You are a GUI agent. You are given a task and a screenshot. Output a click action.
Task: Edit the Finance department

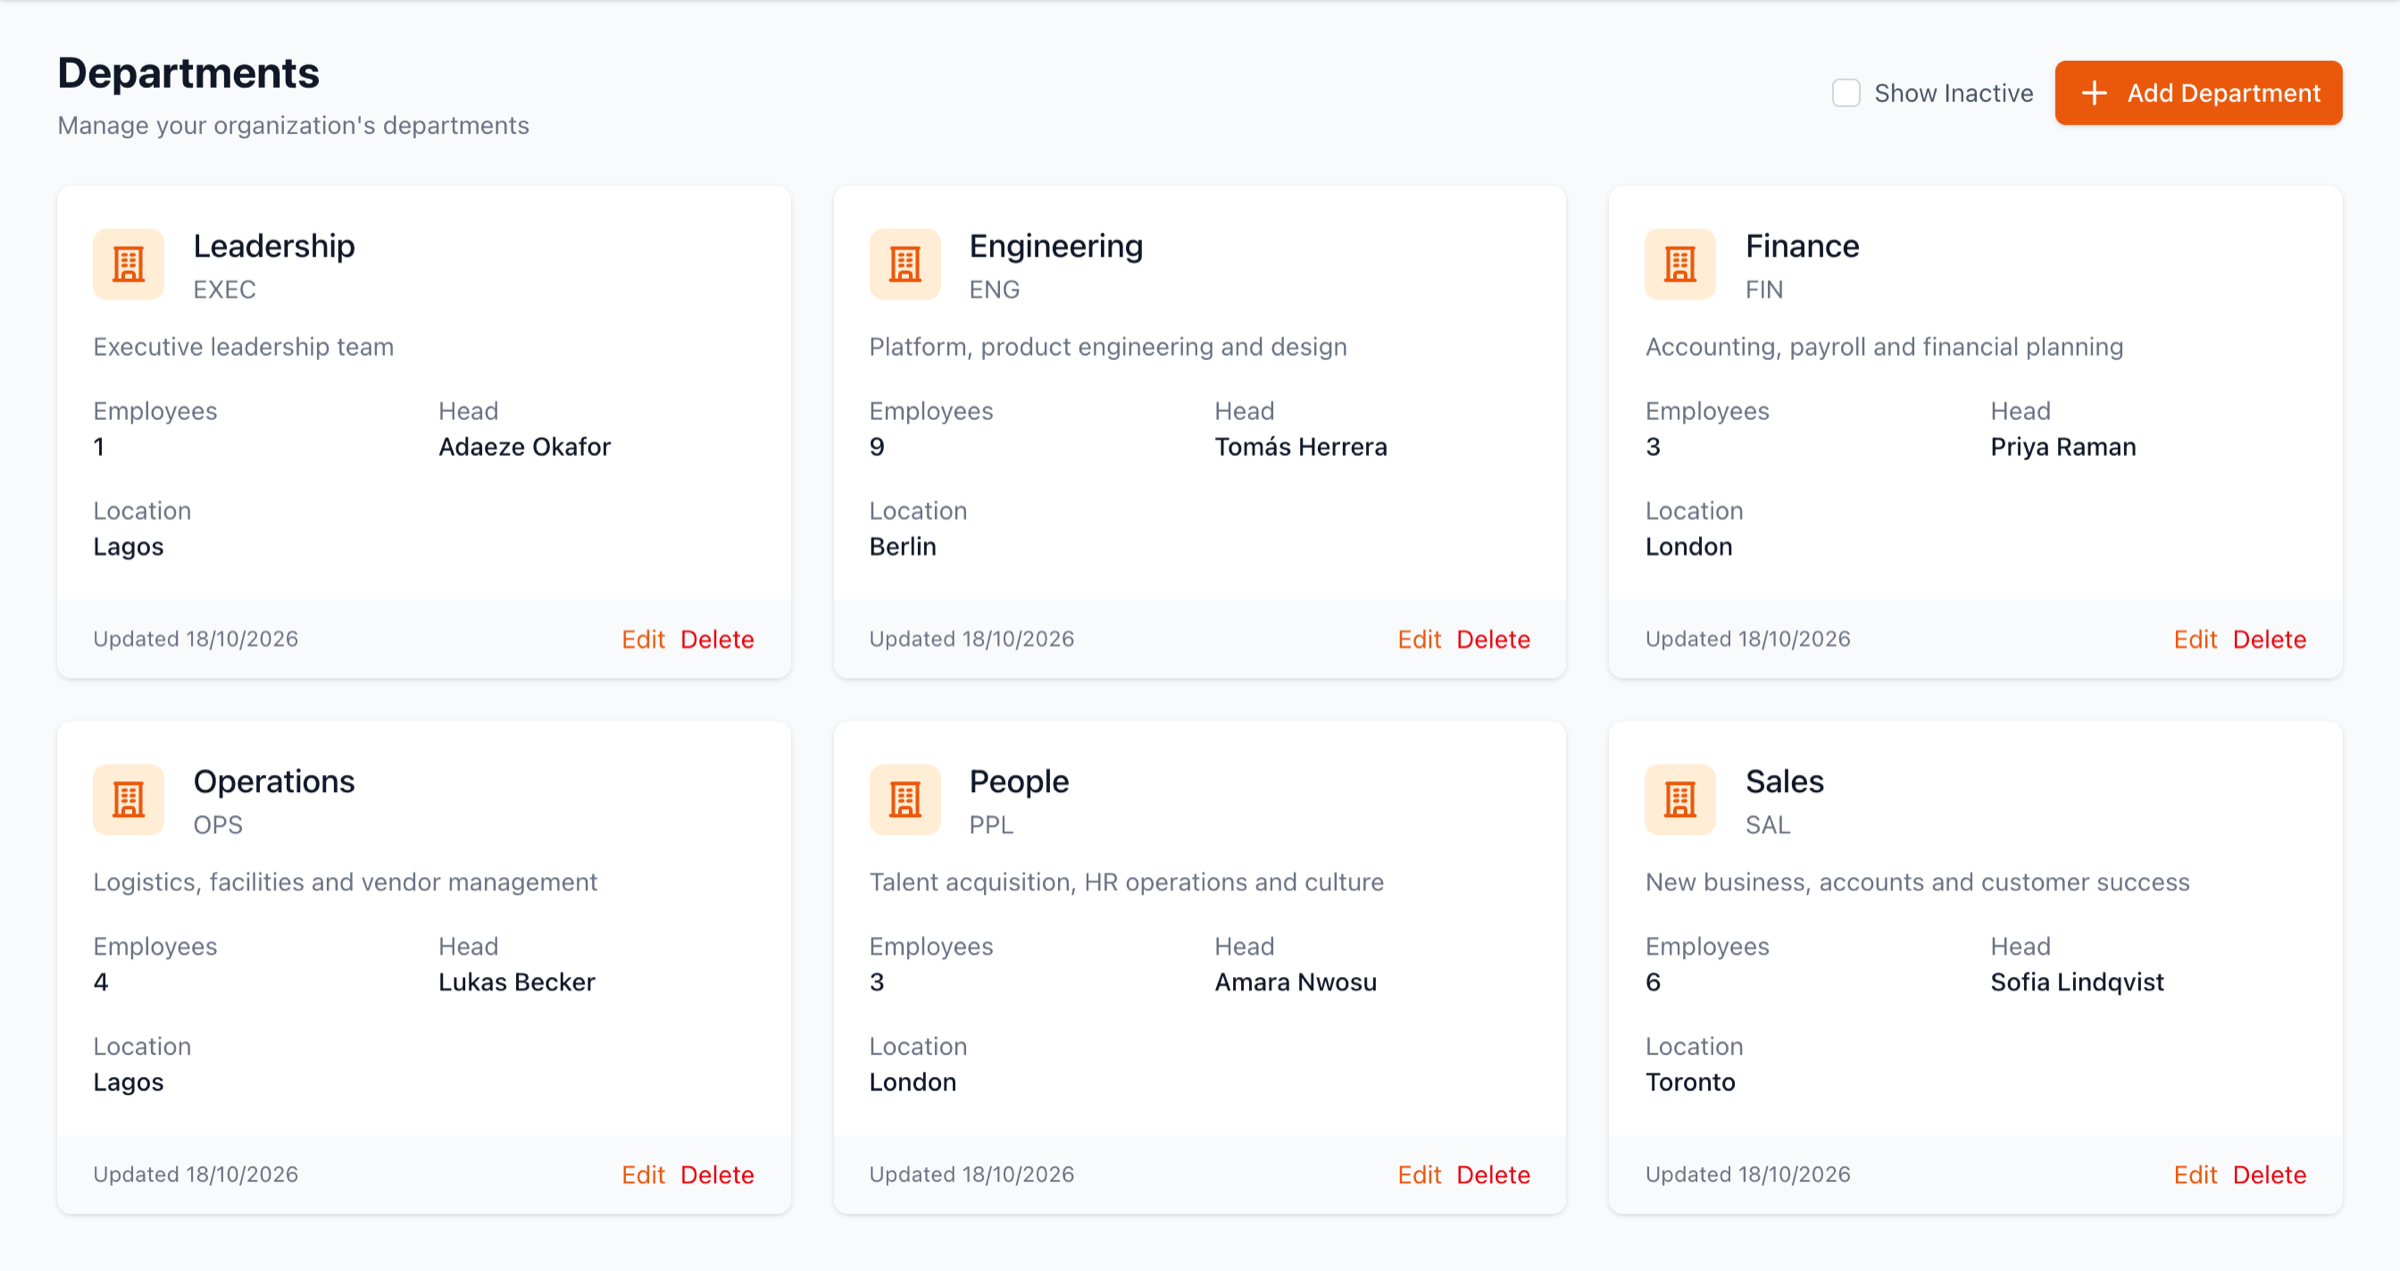pyautogui.click(x=2195, y=639)
